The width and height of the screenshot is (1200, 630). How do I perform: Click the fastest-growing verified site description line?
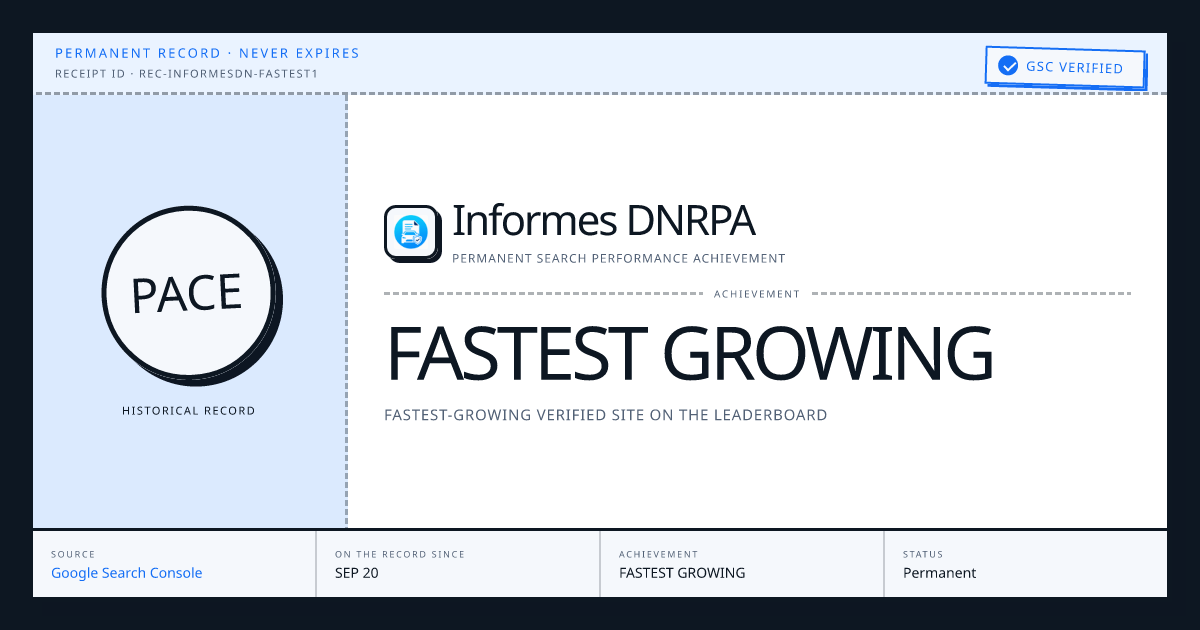click(x=606, y=415)
